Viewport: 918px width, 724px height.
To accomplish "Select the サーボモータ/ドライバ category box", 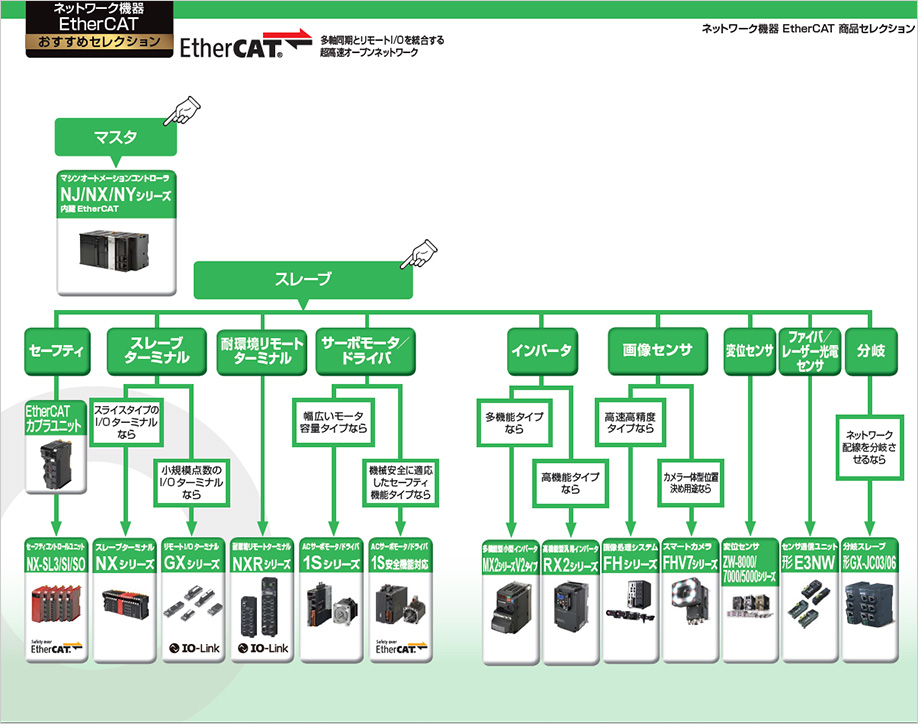I will (365, 351).
